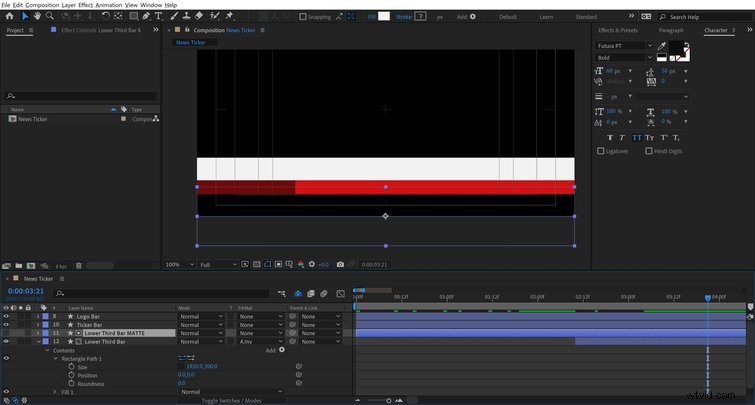Click the current time 0:00:03:21 display
This screenshot has width=755, height=405.
[26, 291]
